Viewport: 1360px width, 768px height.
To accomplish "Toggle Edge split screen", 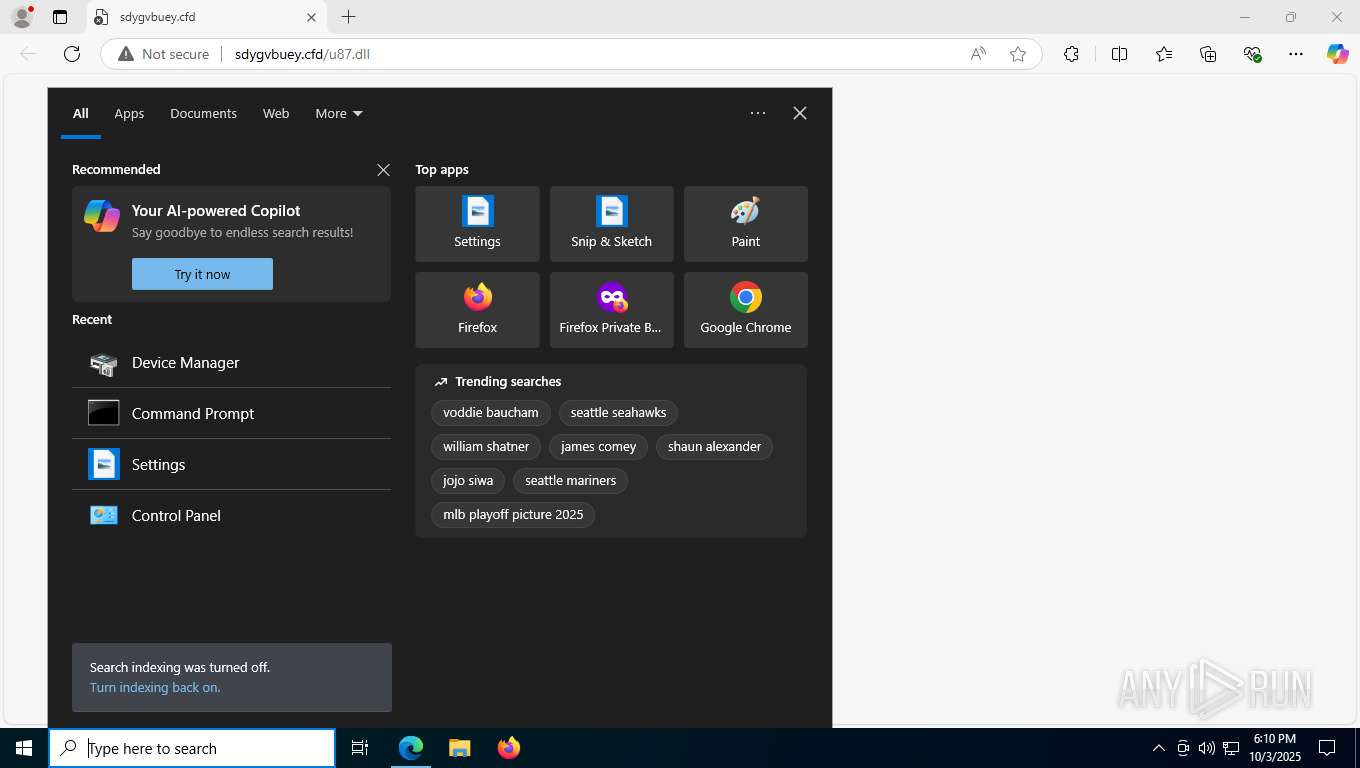I will point(1119,54).
